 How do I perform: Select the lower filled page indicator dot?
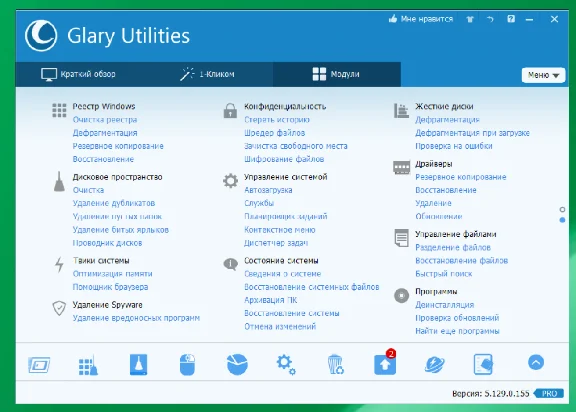[x=562, y=220]
